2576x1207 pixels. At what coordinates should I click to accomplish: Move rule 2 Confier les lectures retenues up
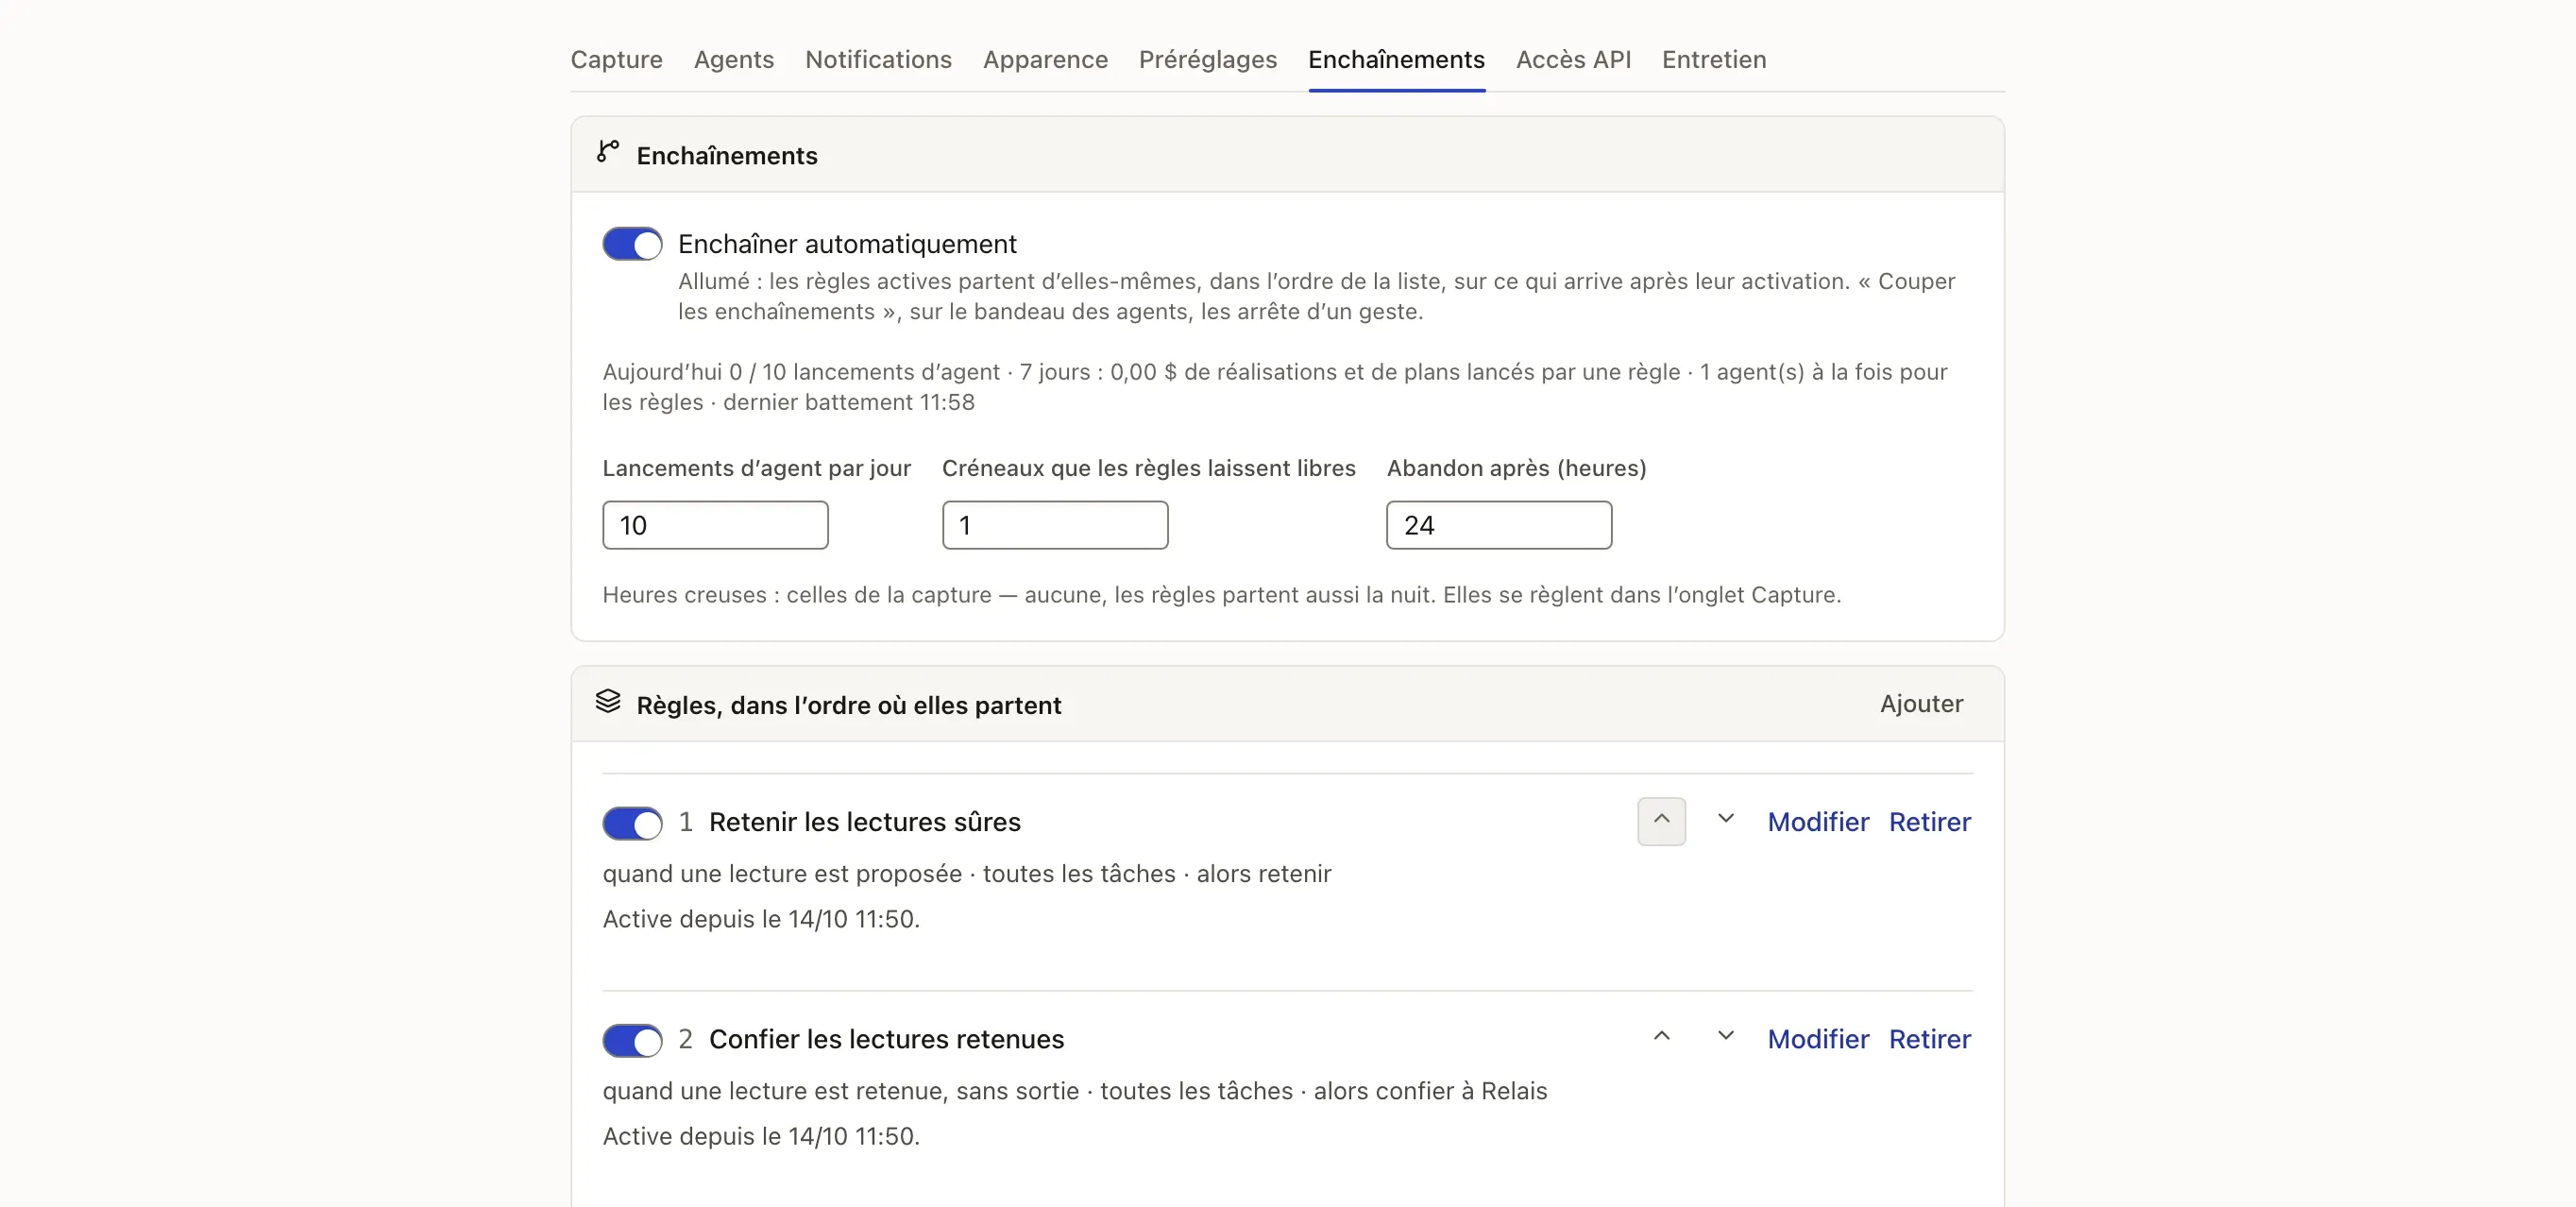[1661, 1038]
